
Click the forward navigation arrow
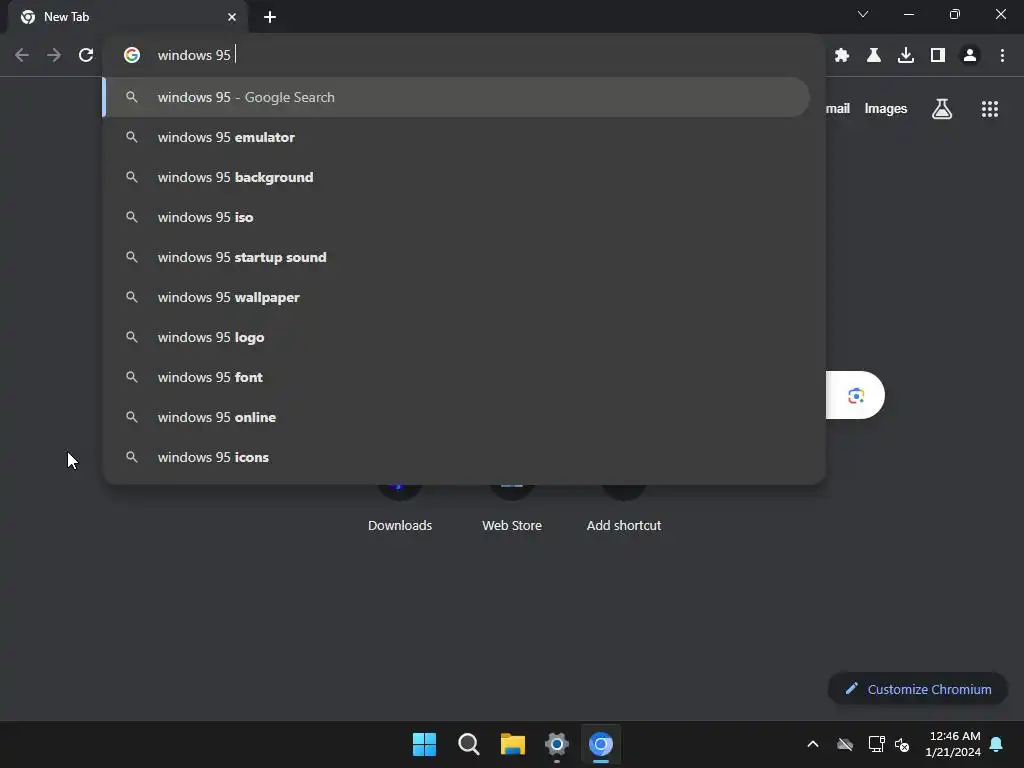point(54,55)
